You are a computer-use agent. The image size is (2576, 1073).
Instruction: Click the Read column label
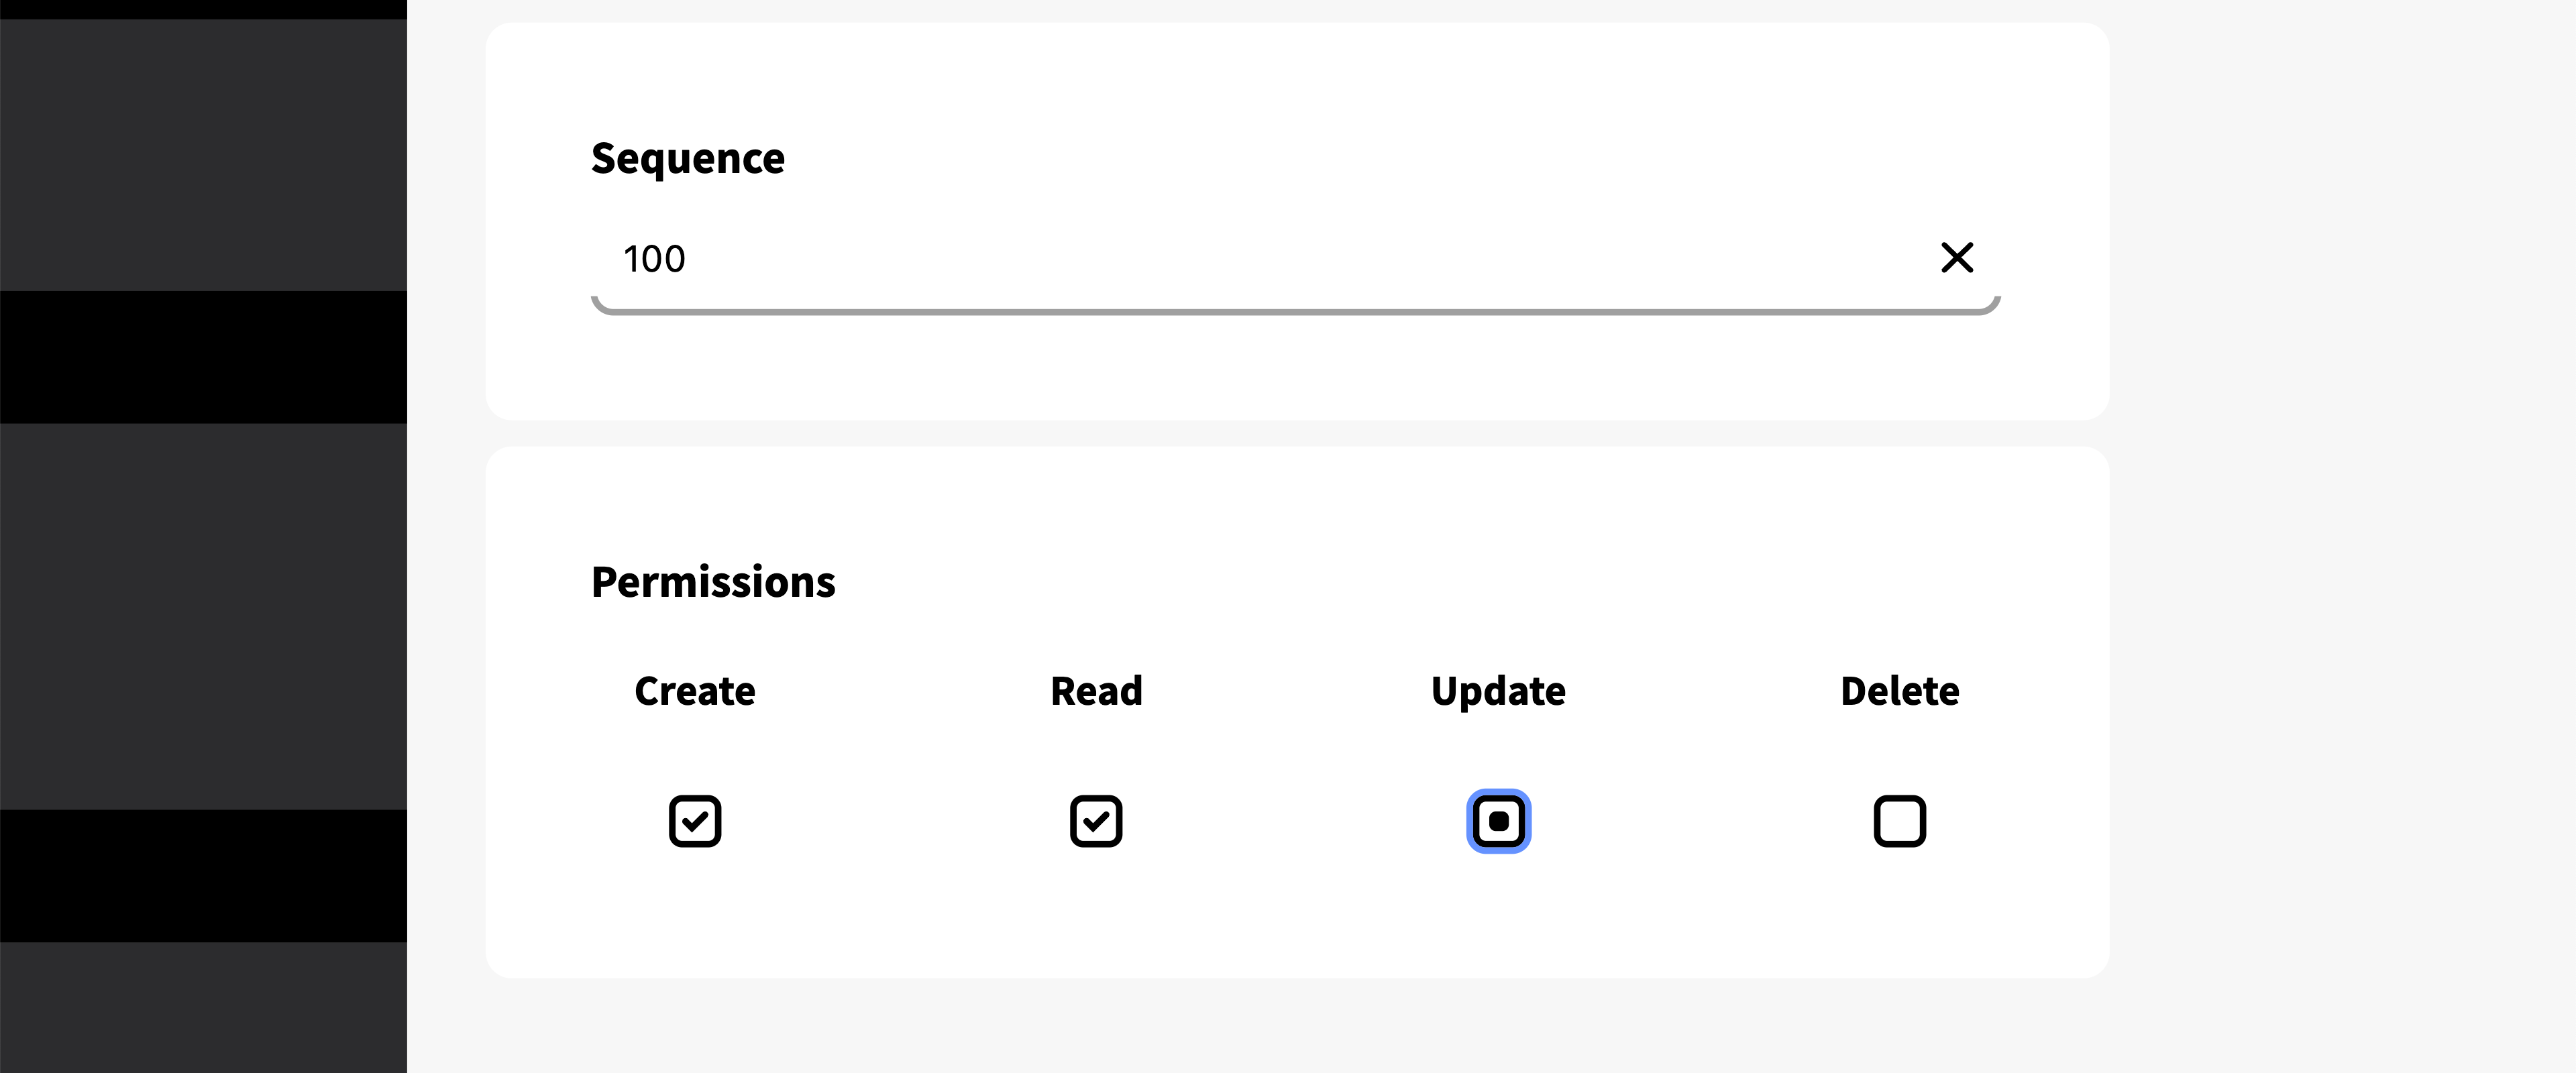1096,691
